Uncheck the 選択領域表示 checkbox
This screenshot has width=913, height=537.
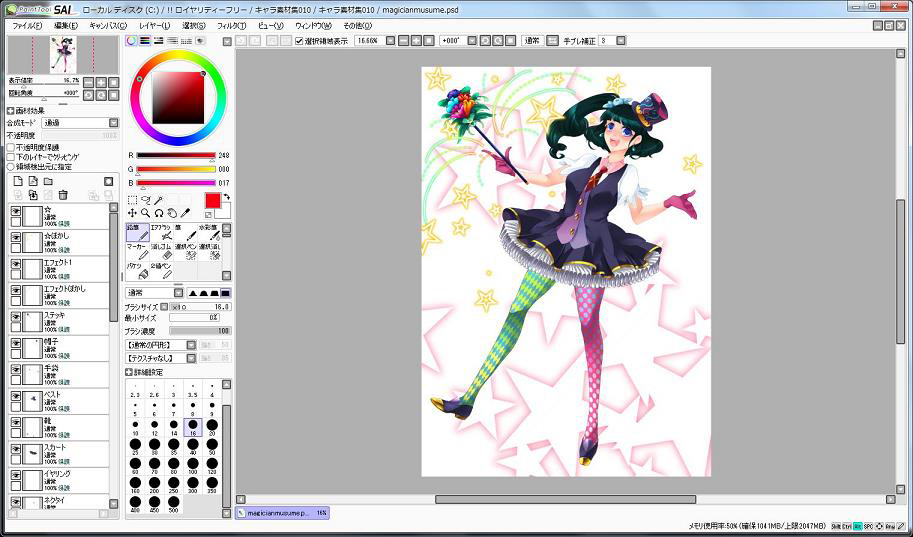pyautogui.click(x=299, y=41)
